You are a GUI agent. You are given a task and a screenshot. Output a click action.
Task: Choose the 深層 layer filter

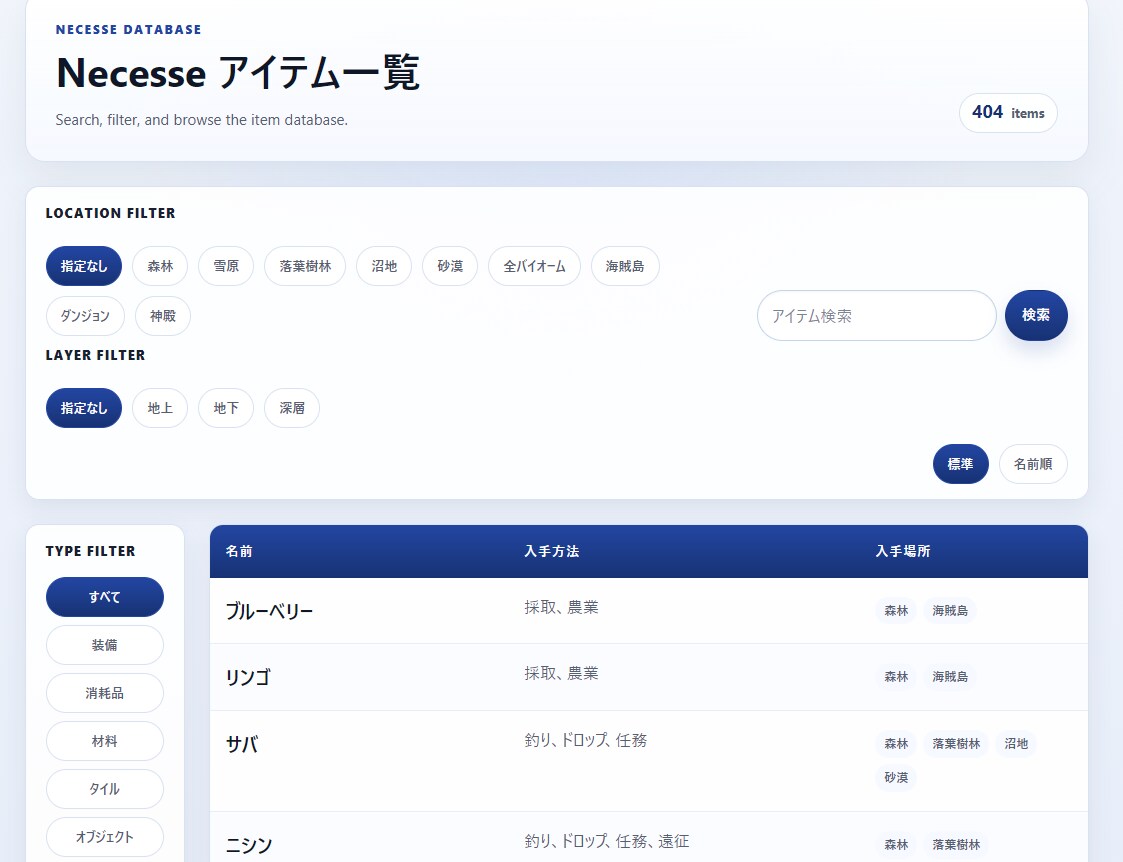[x=291, y=408]
